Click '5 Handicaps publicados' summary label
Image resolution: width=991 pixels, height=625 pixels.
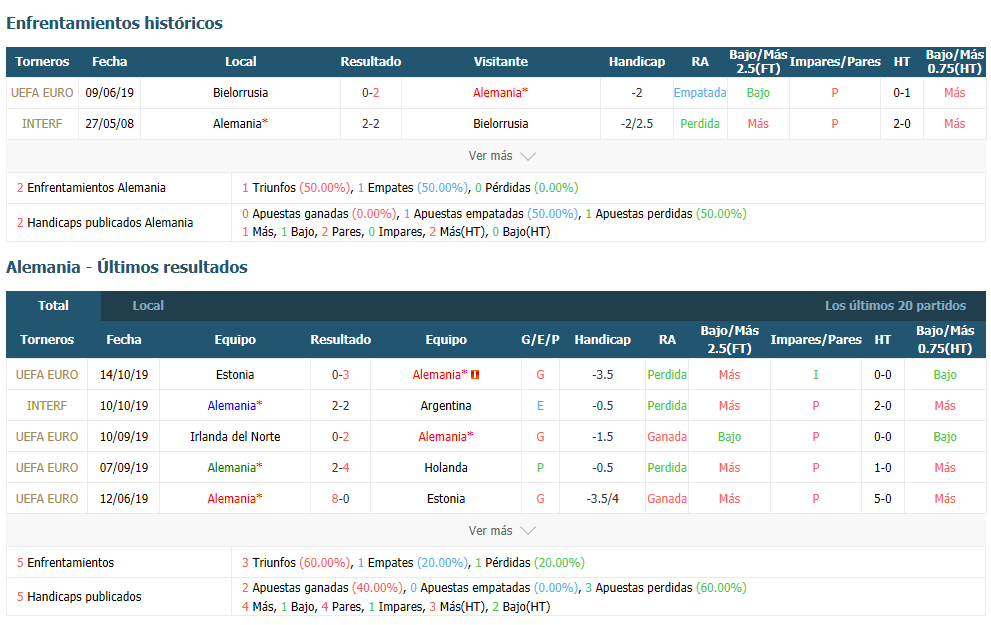click(x=79, y=597)
